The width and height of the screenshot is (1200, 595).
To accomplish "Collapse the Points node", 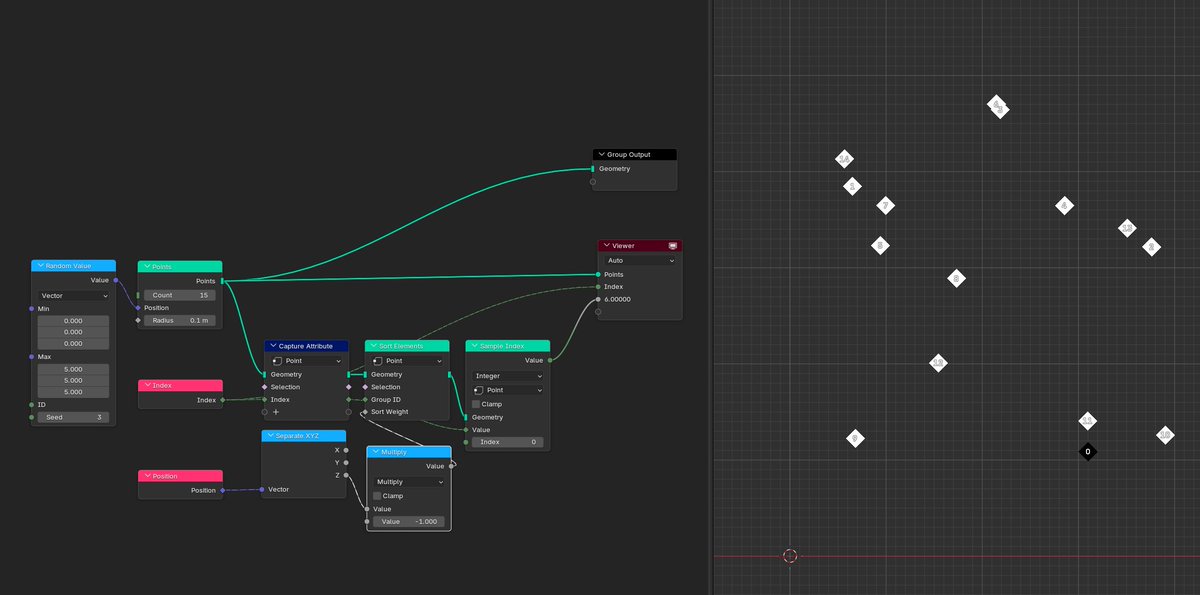I will (146, 267).
